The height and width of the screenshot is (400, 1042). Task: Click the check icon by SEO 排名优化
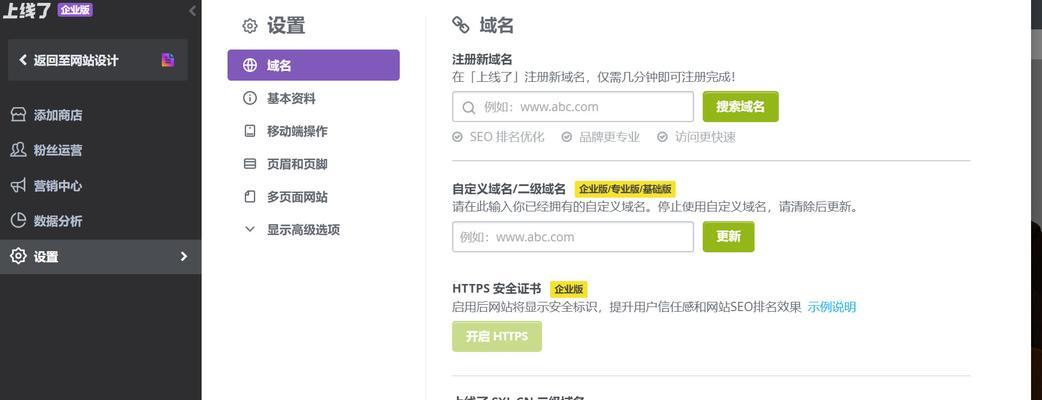[x=457, y=137]
